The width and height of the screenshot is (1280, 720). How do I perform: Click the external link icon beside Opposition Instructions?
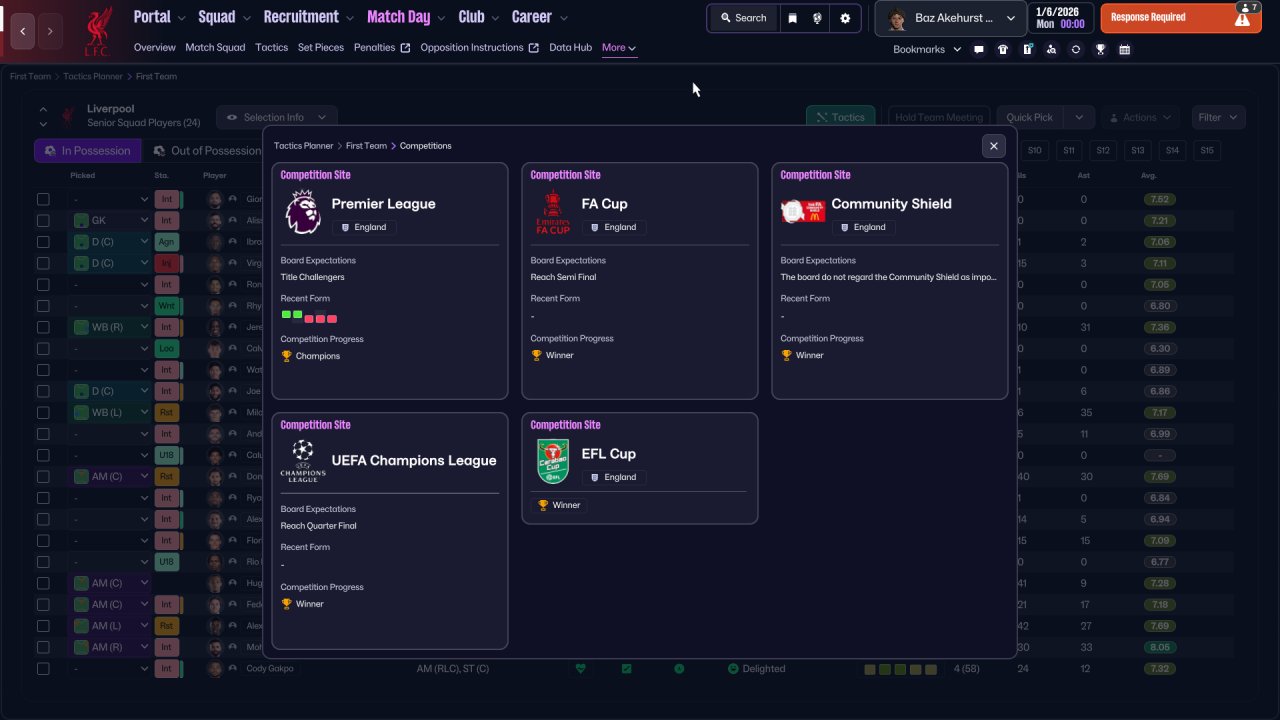coord(533,48)
